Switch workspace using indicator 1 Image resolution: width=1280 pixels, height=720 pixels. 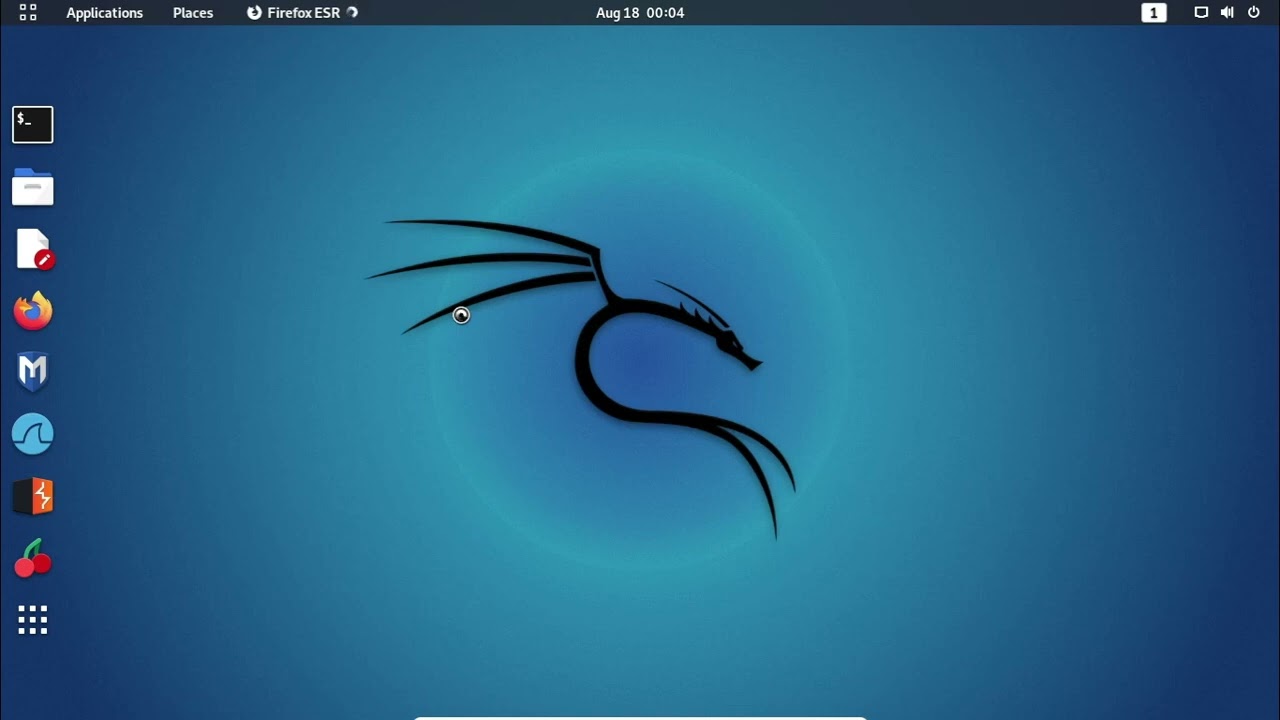coord(1154,13)
